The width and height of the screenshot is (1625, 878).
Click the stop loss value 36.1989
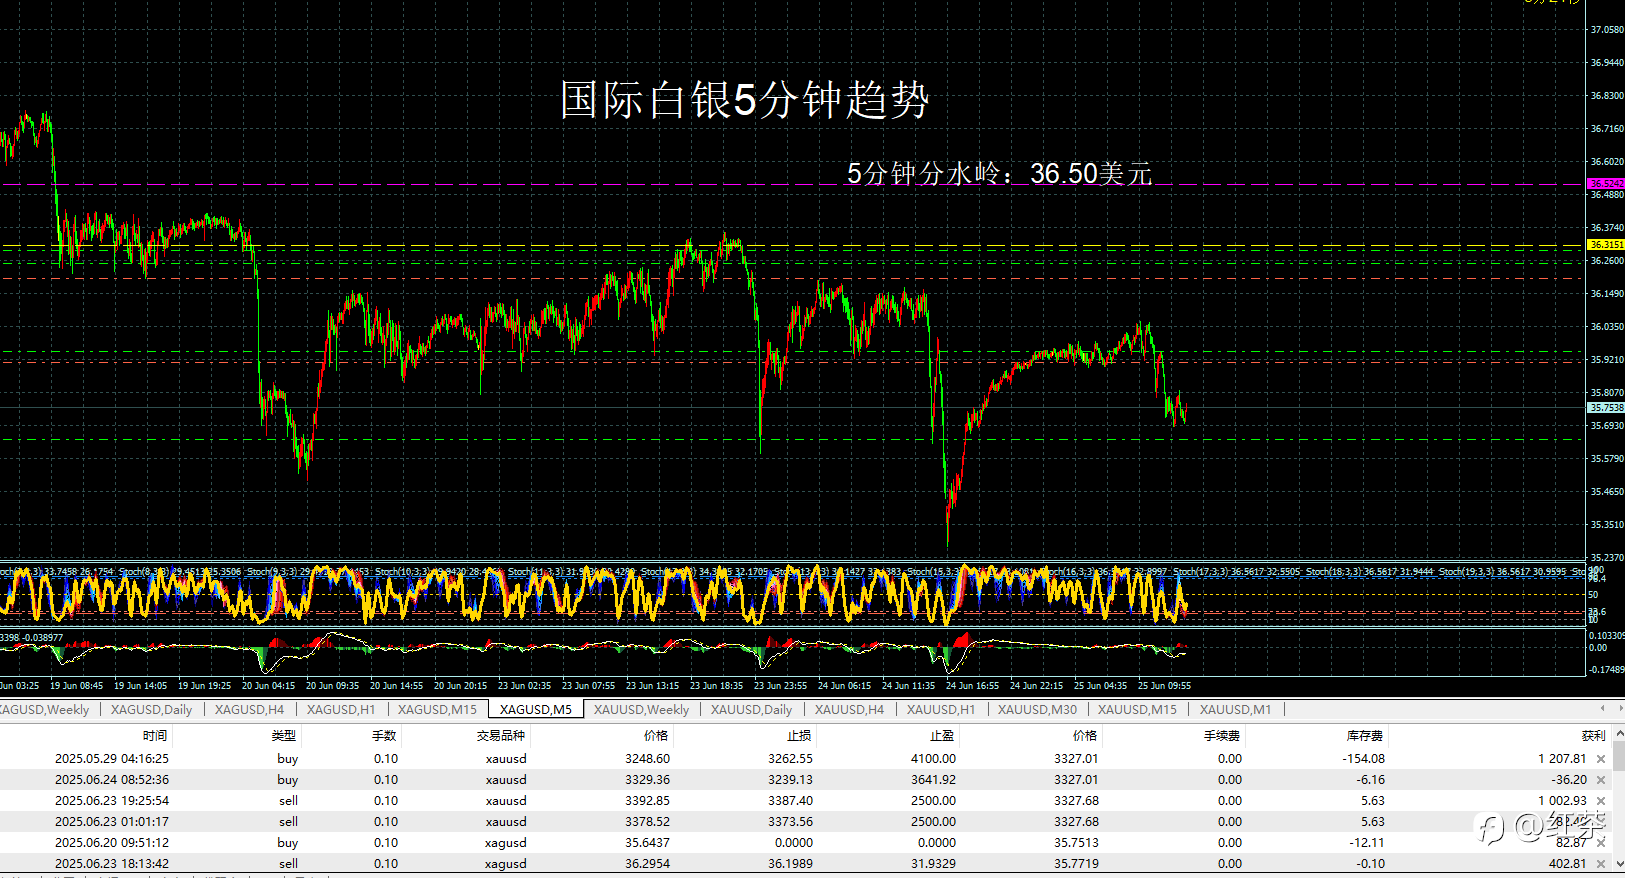click(791, 864)
